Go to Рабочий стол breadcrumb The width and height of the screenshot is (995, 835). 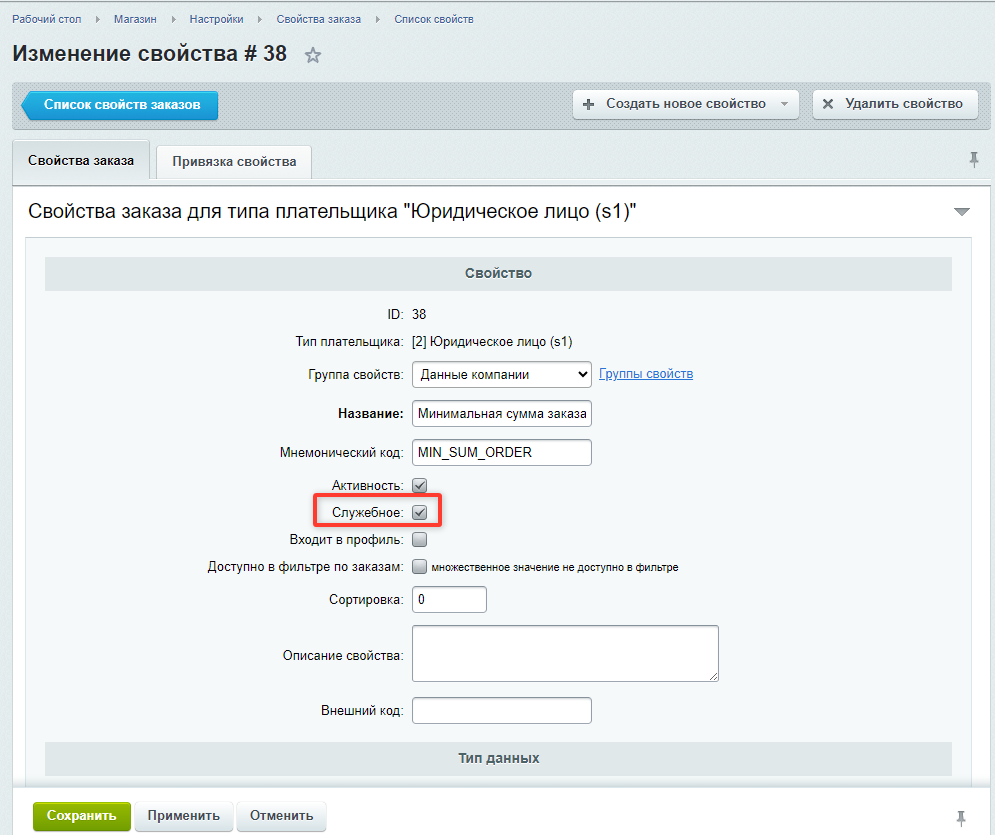click(46, 19)
